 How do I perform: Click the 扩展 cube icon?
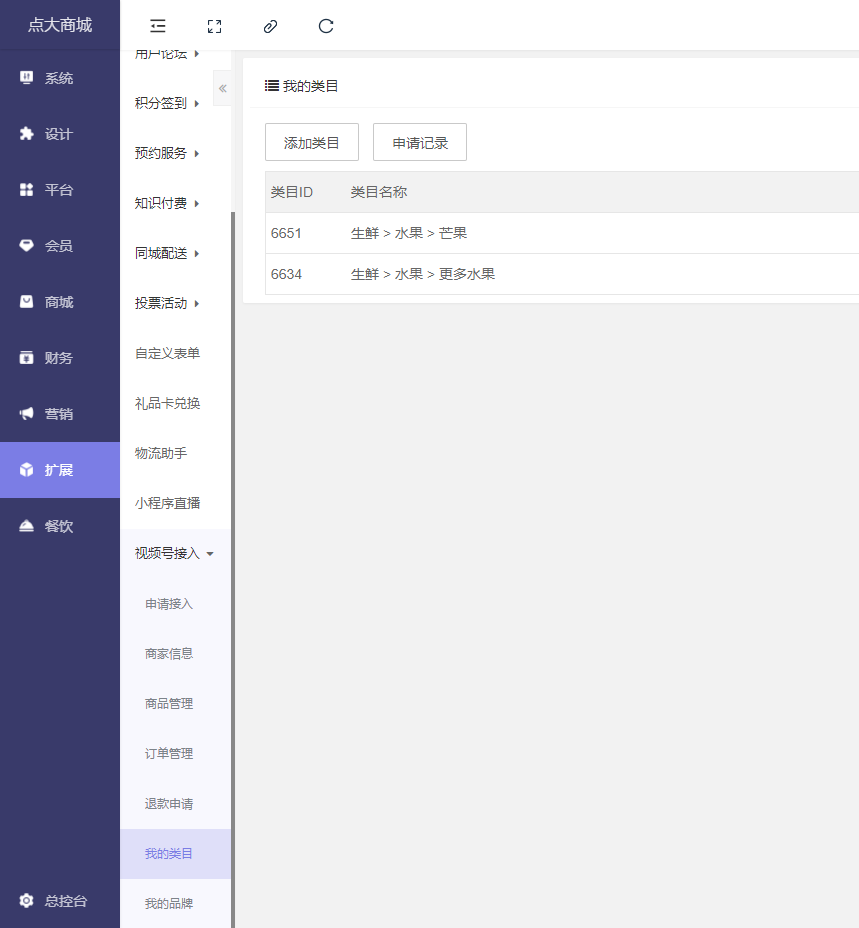point(26,470)
